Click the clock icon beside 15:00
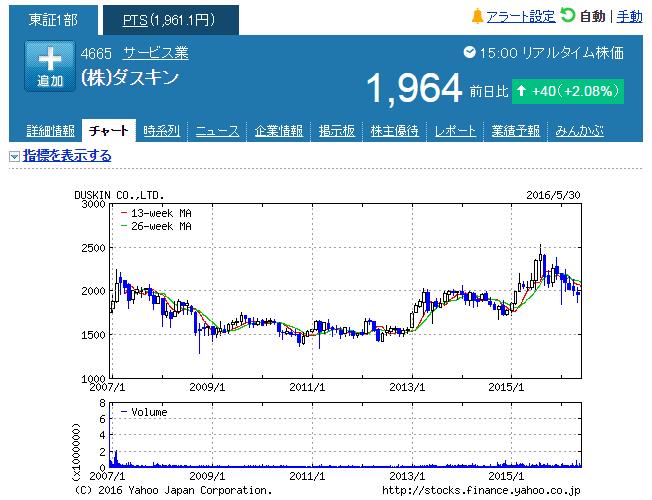The image size is (652, 500). [469, 52]
